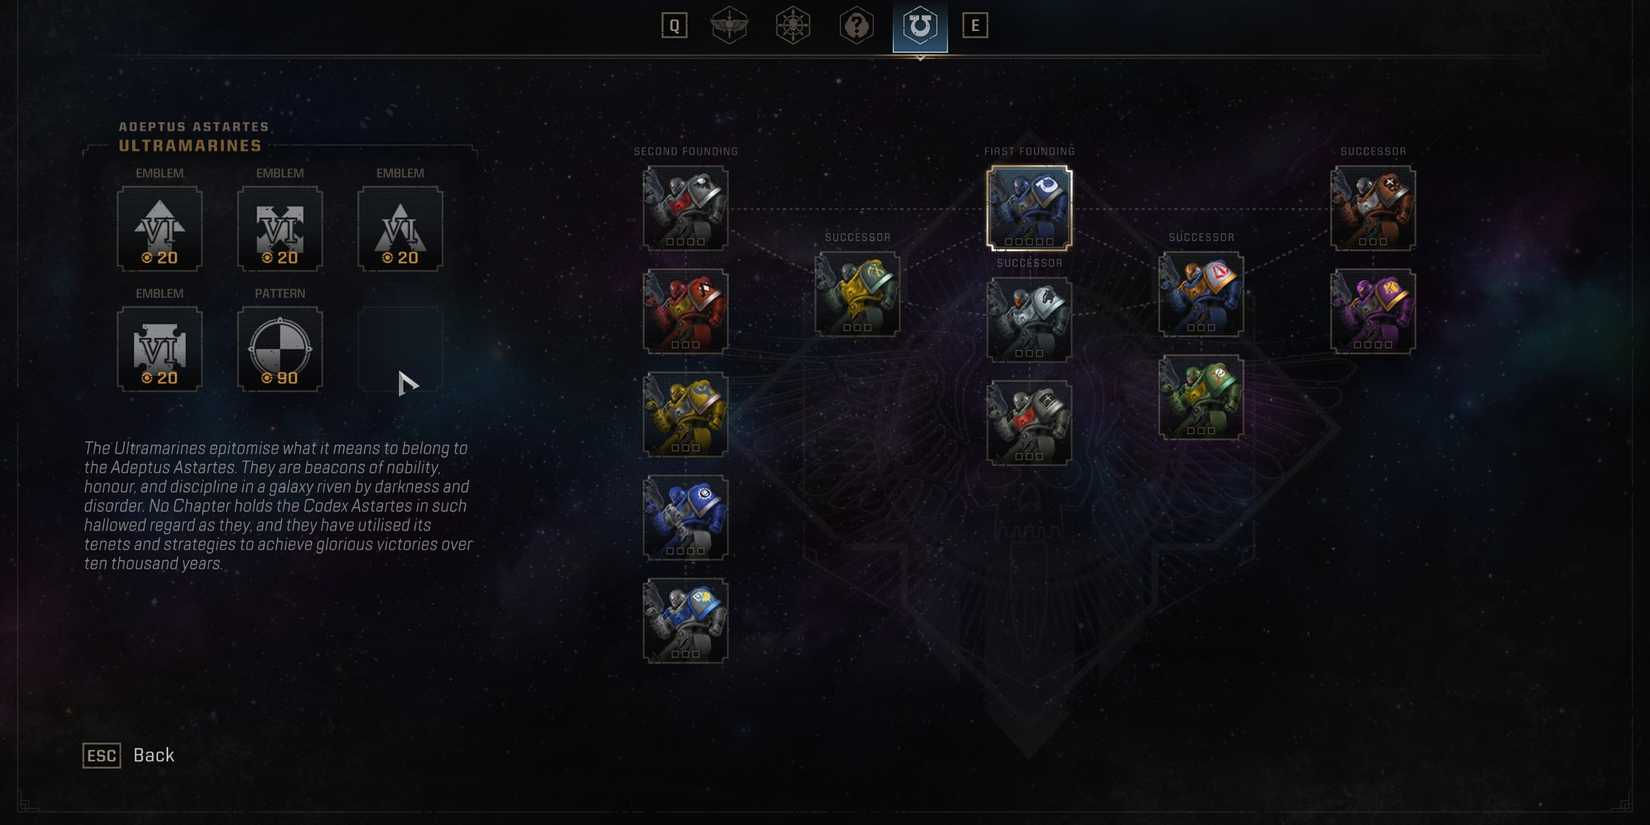Select the VI crossed X emblem
The height and width of the screenshot is (825, 1650).
coord(280,229)
